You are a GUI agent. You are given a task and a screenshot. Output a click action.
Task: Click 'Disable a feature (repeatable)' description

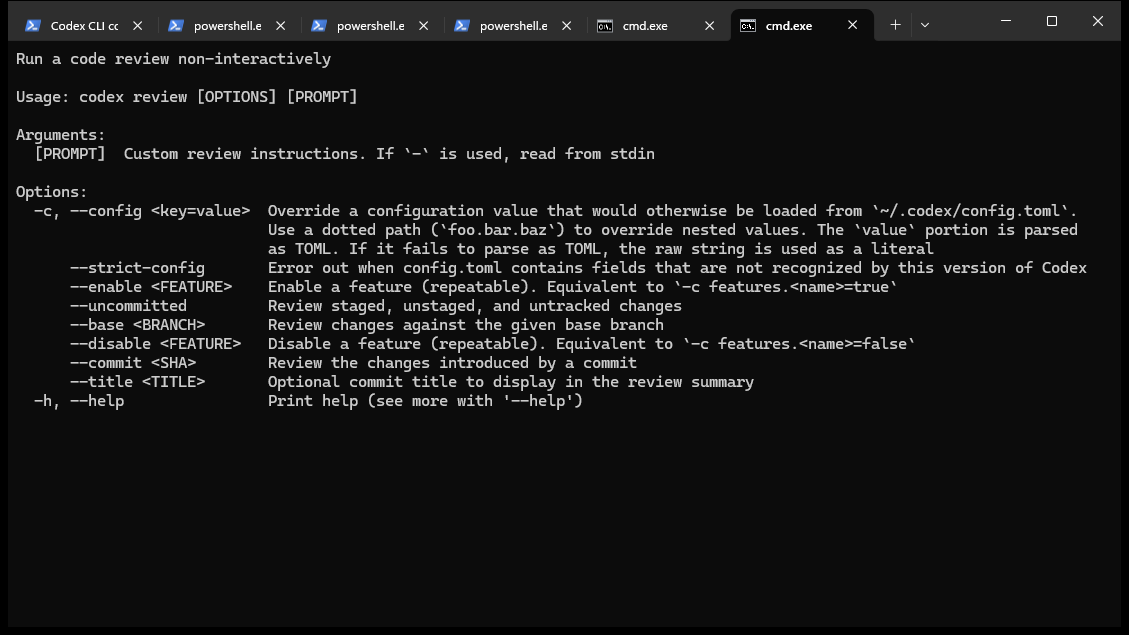[591, 343]
